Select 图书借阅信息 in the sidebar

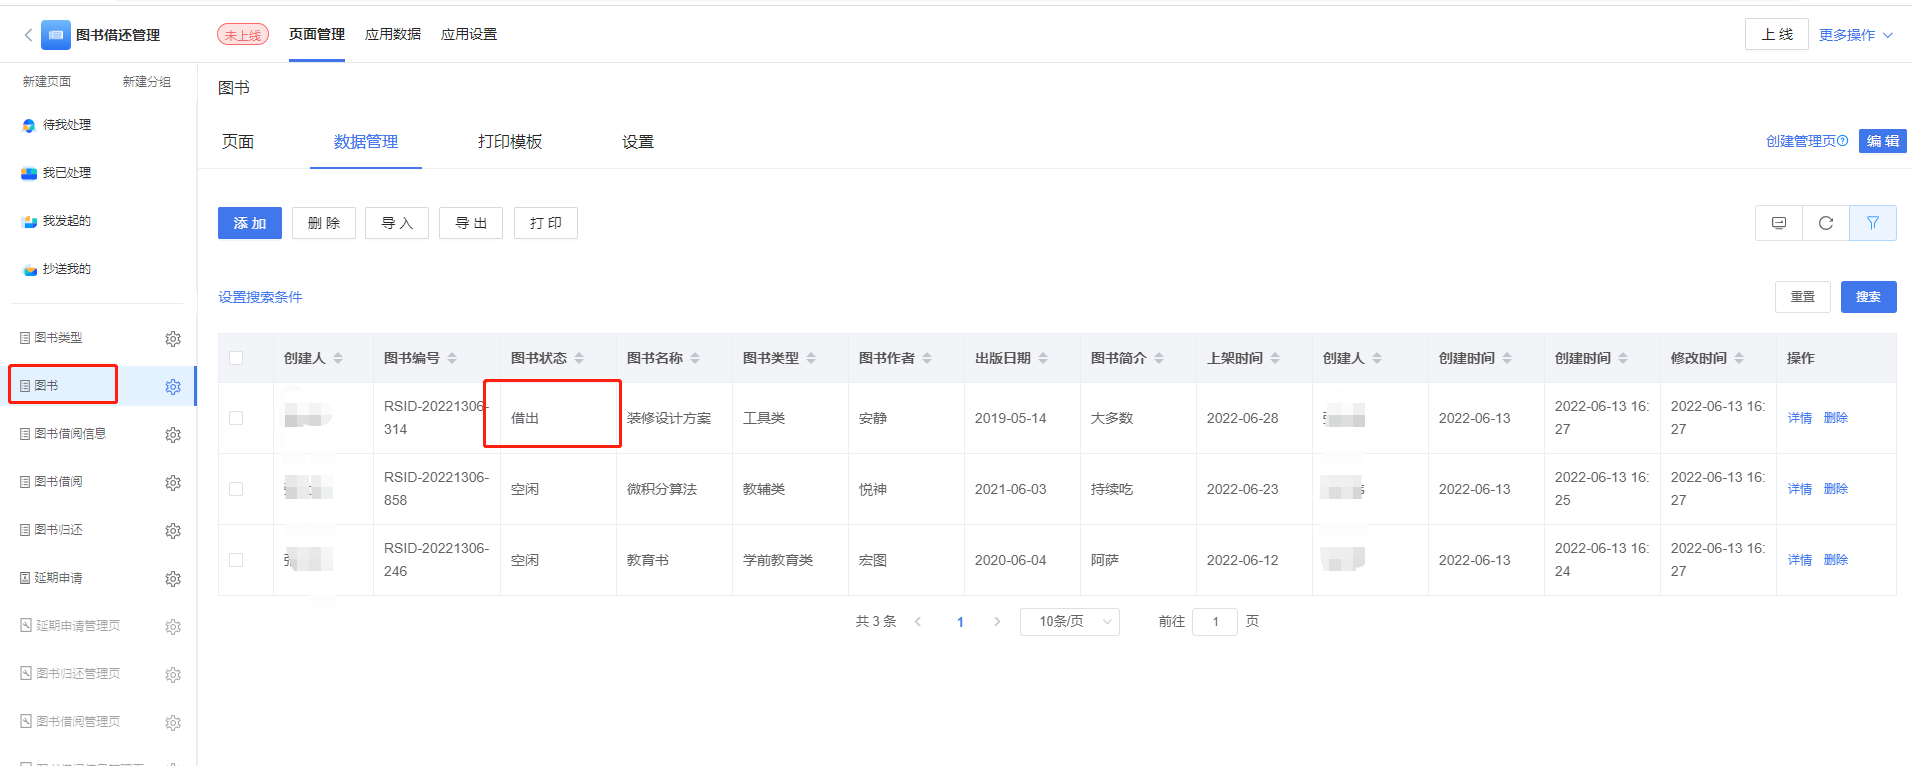pos(70,434)
